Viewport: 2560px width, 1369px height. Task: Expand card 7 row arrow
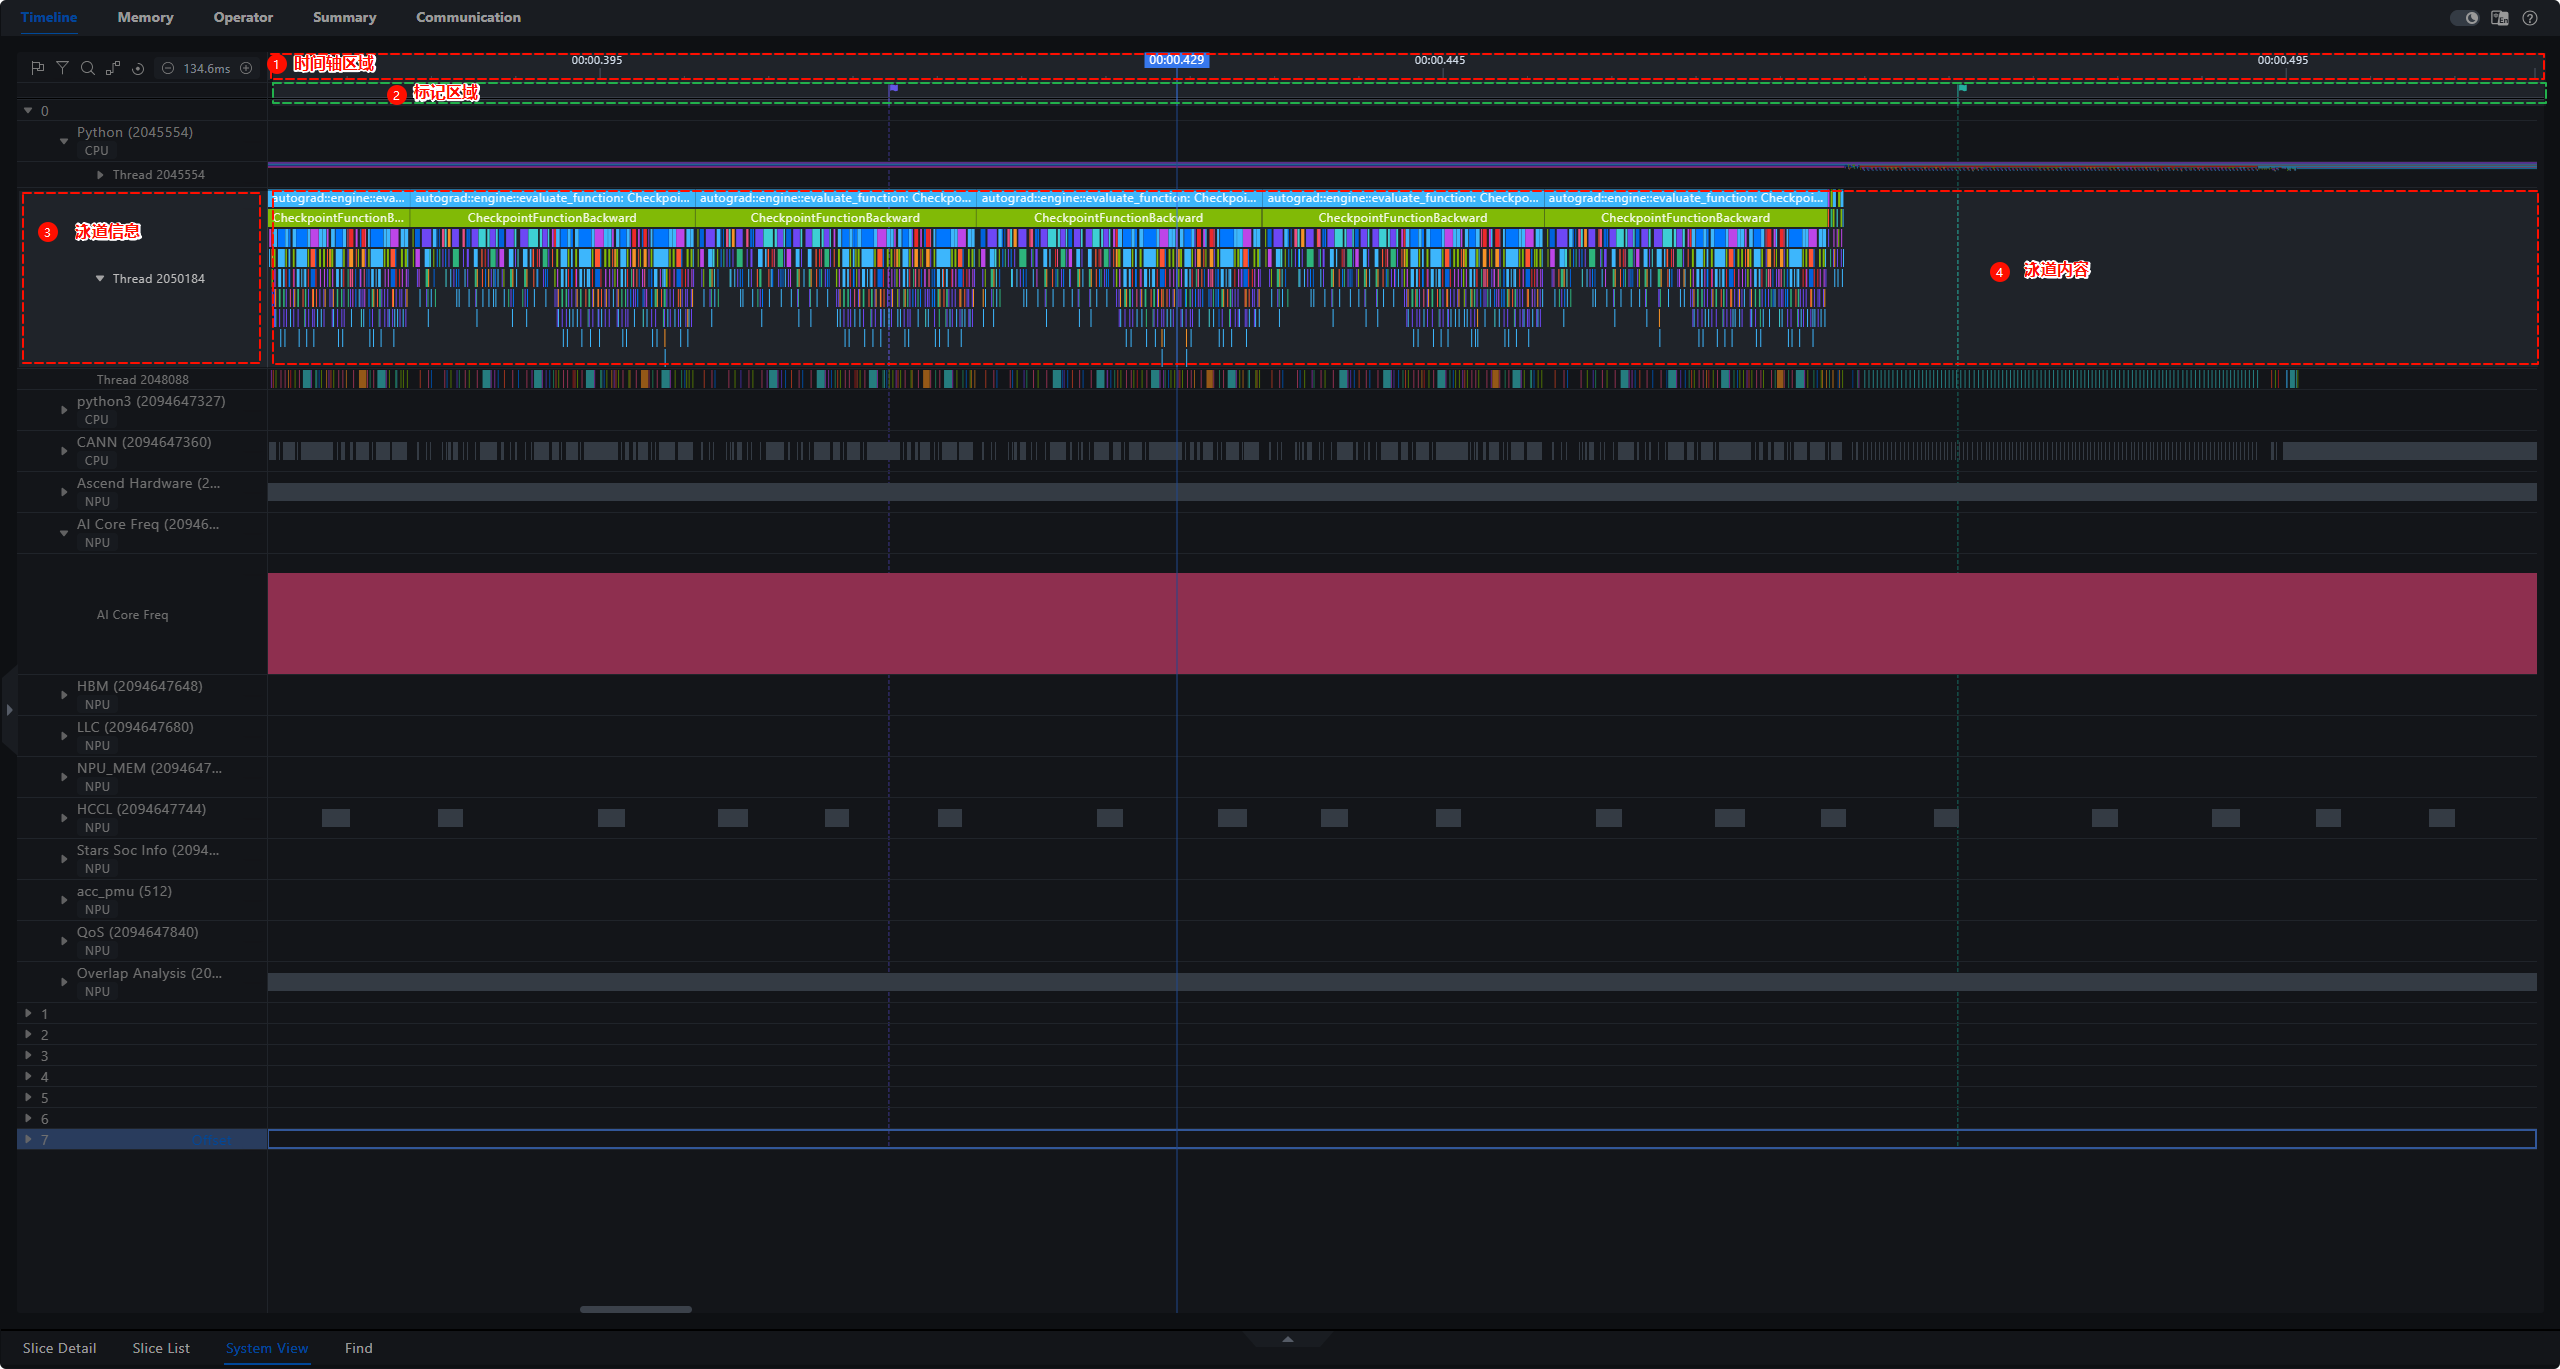28,1139
